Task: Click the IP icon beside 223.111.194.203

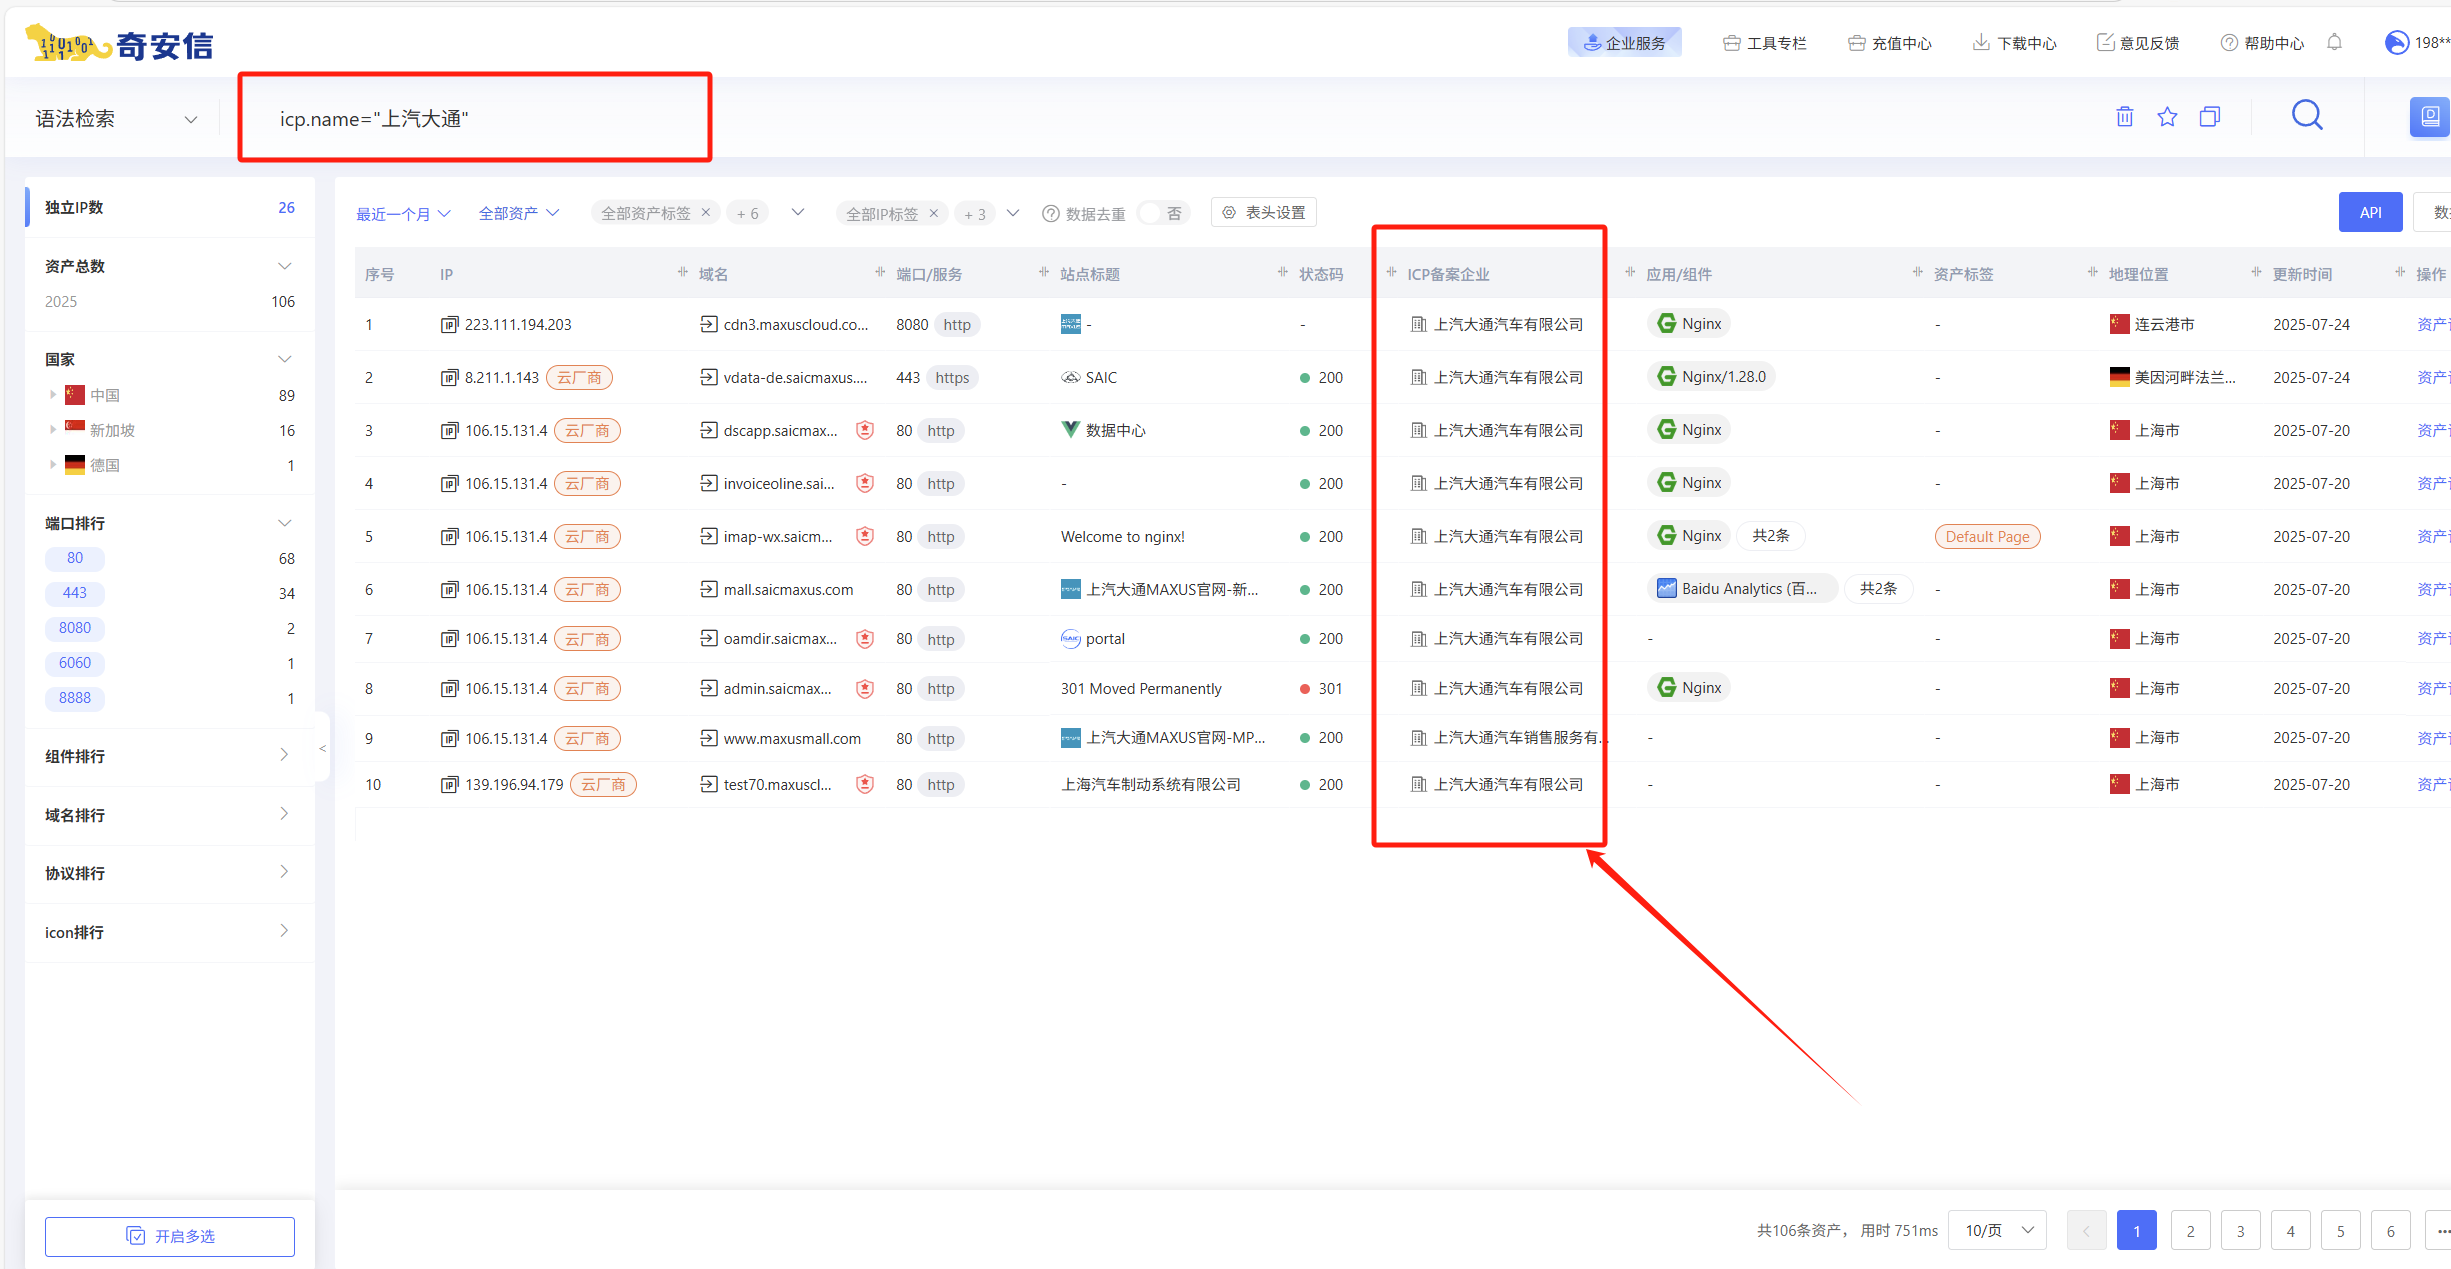Action: click(x=449, y=324)
